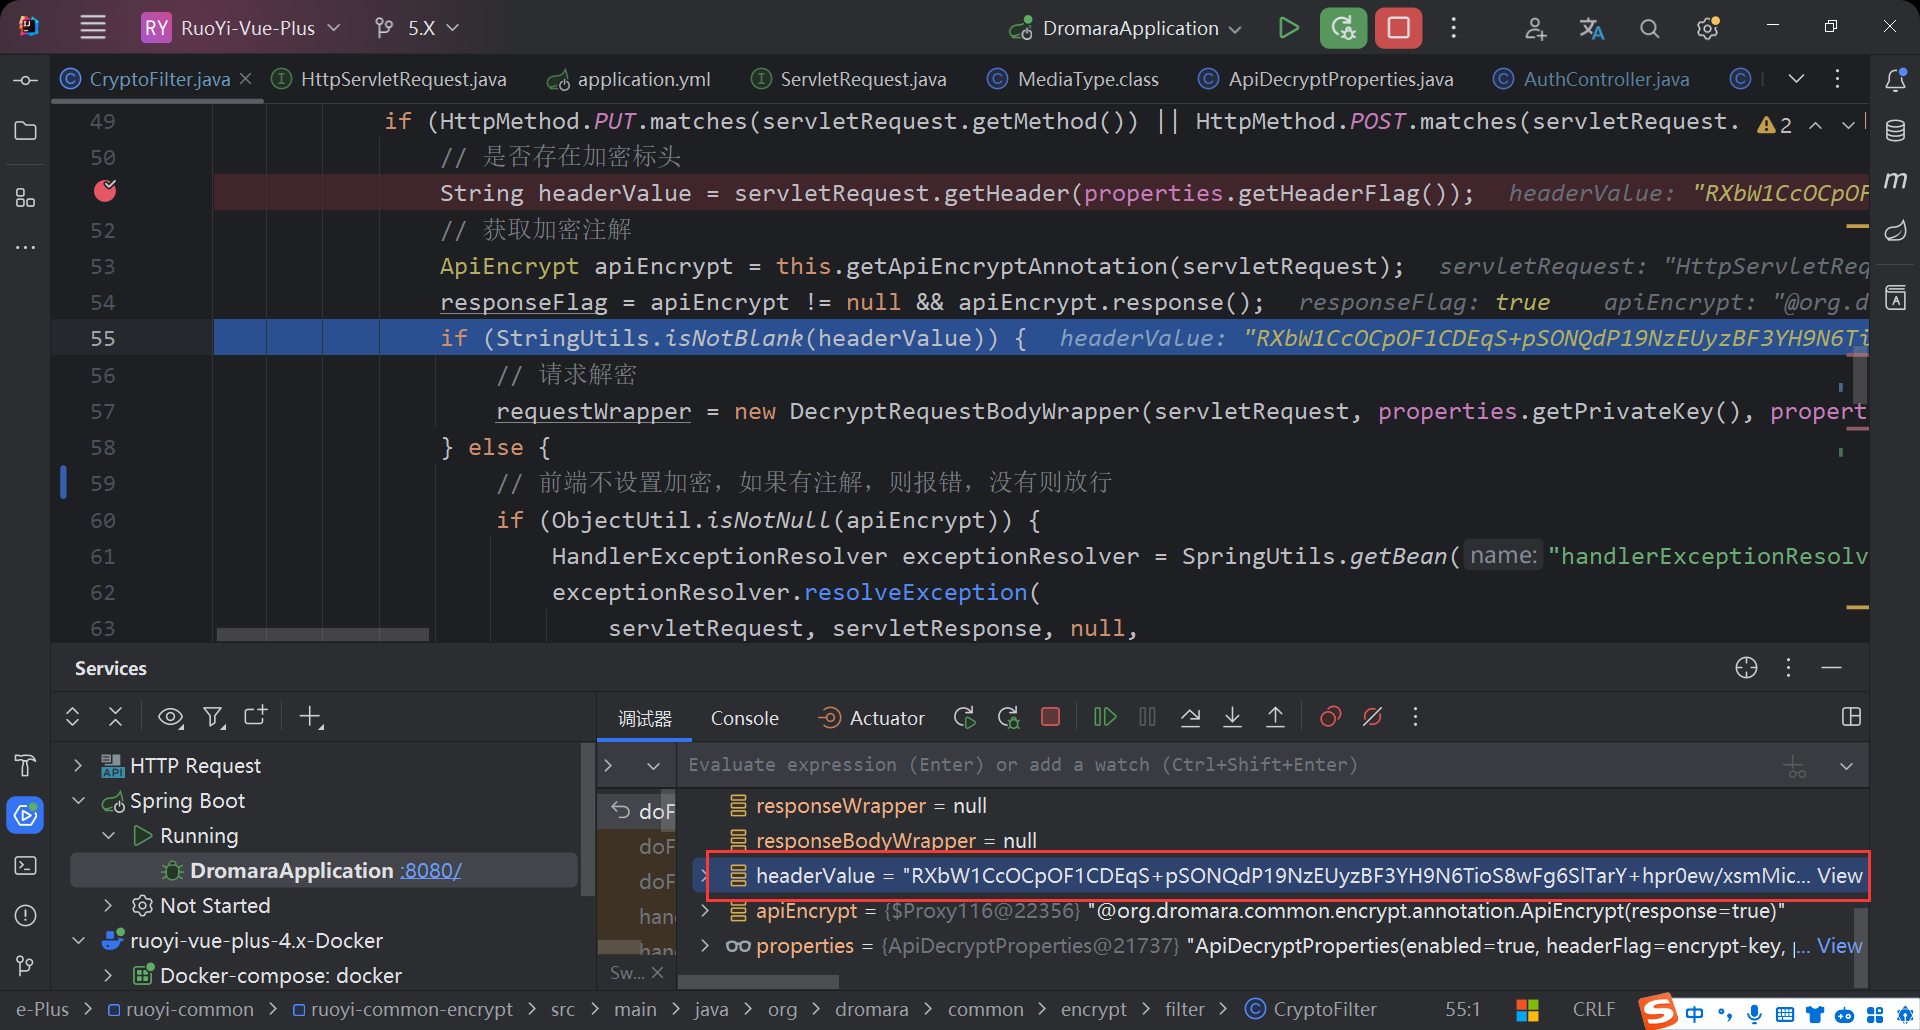Expand the properties variable in debugger
The height and width of the screenshot is (1030, 1920).
click(705, 946)
